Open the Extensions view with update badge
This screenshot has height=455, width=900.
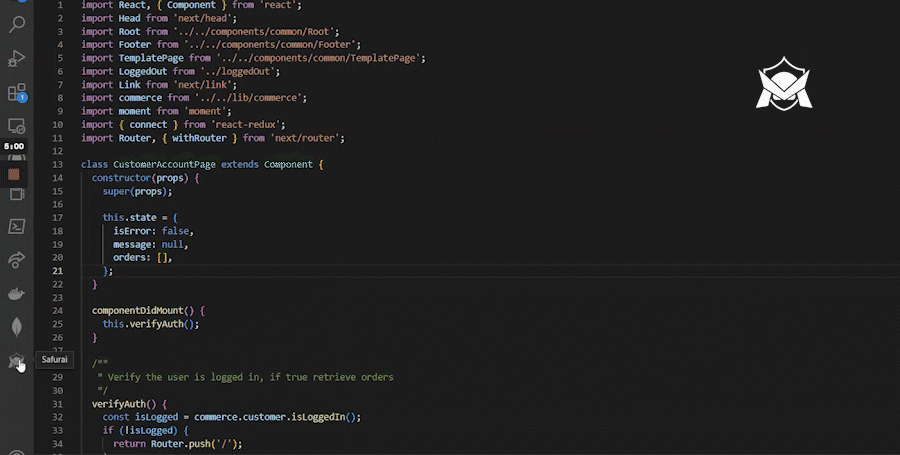pos(17,93)
